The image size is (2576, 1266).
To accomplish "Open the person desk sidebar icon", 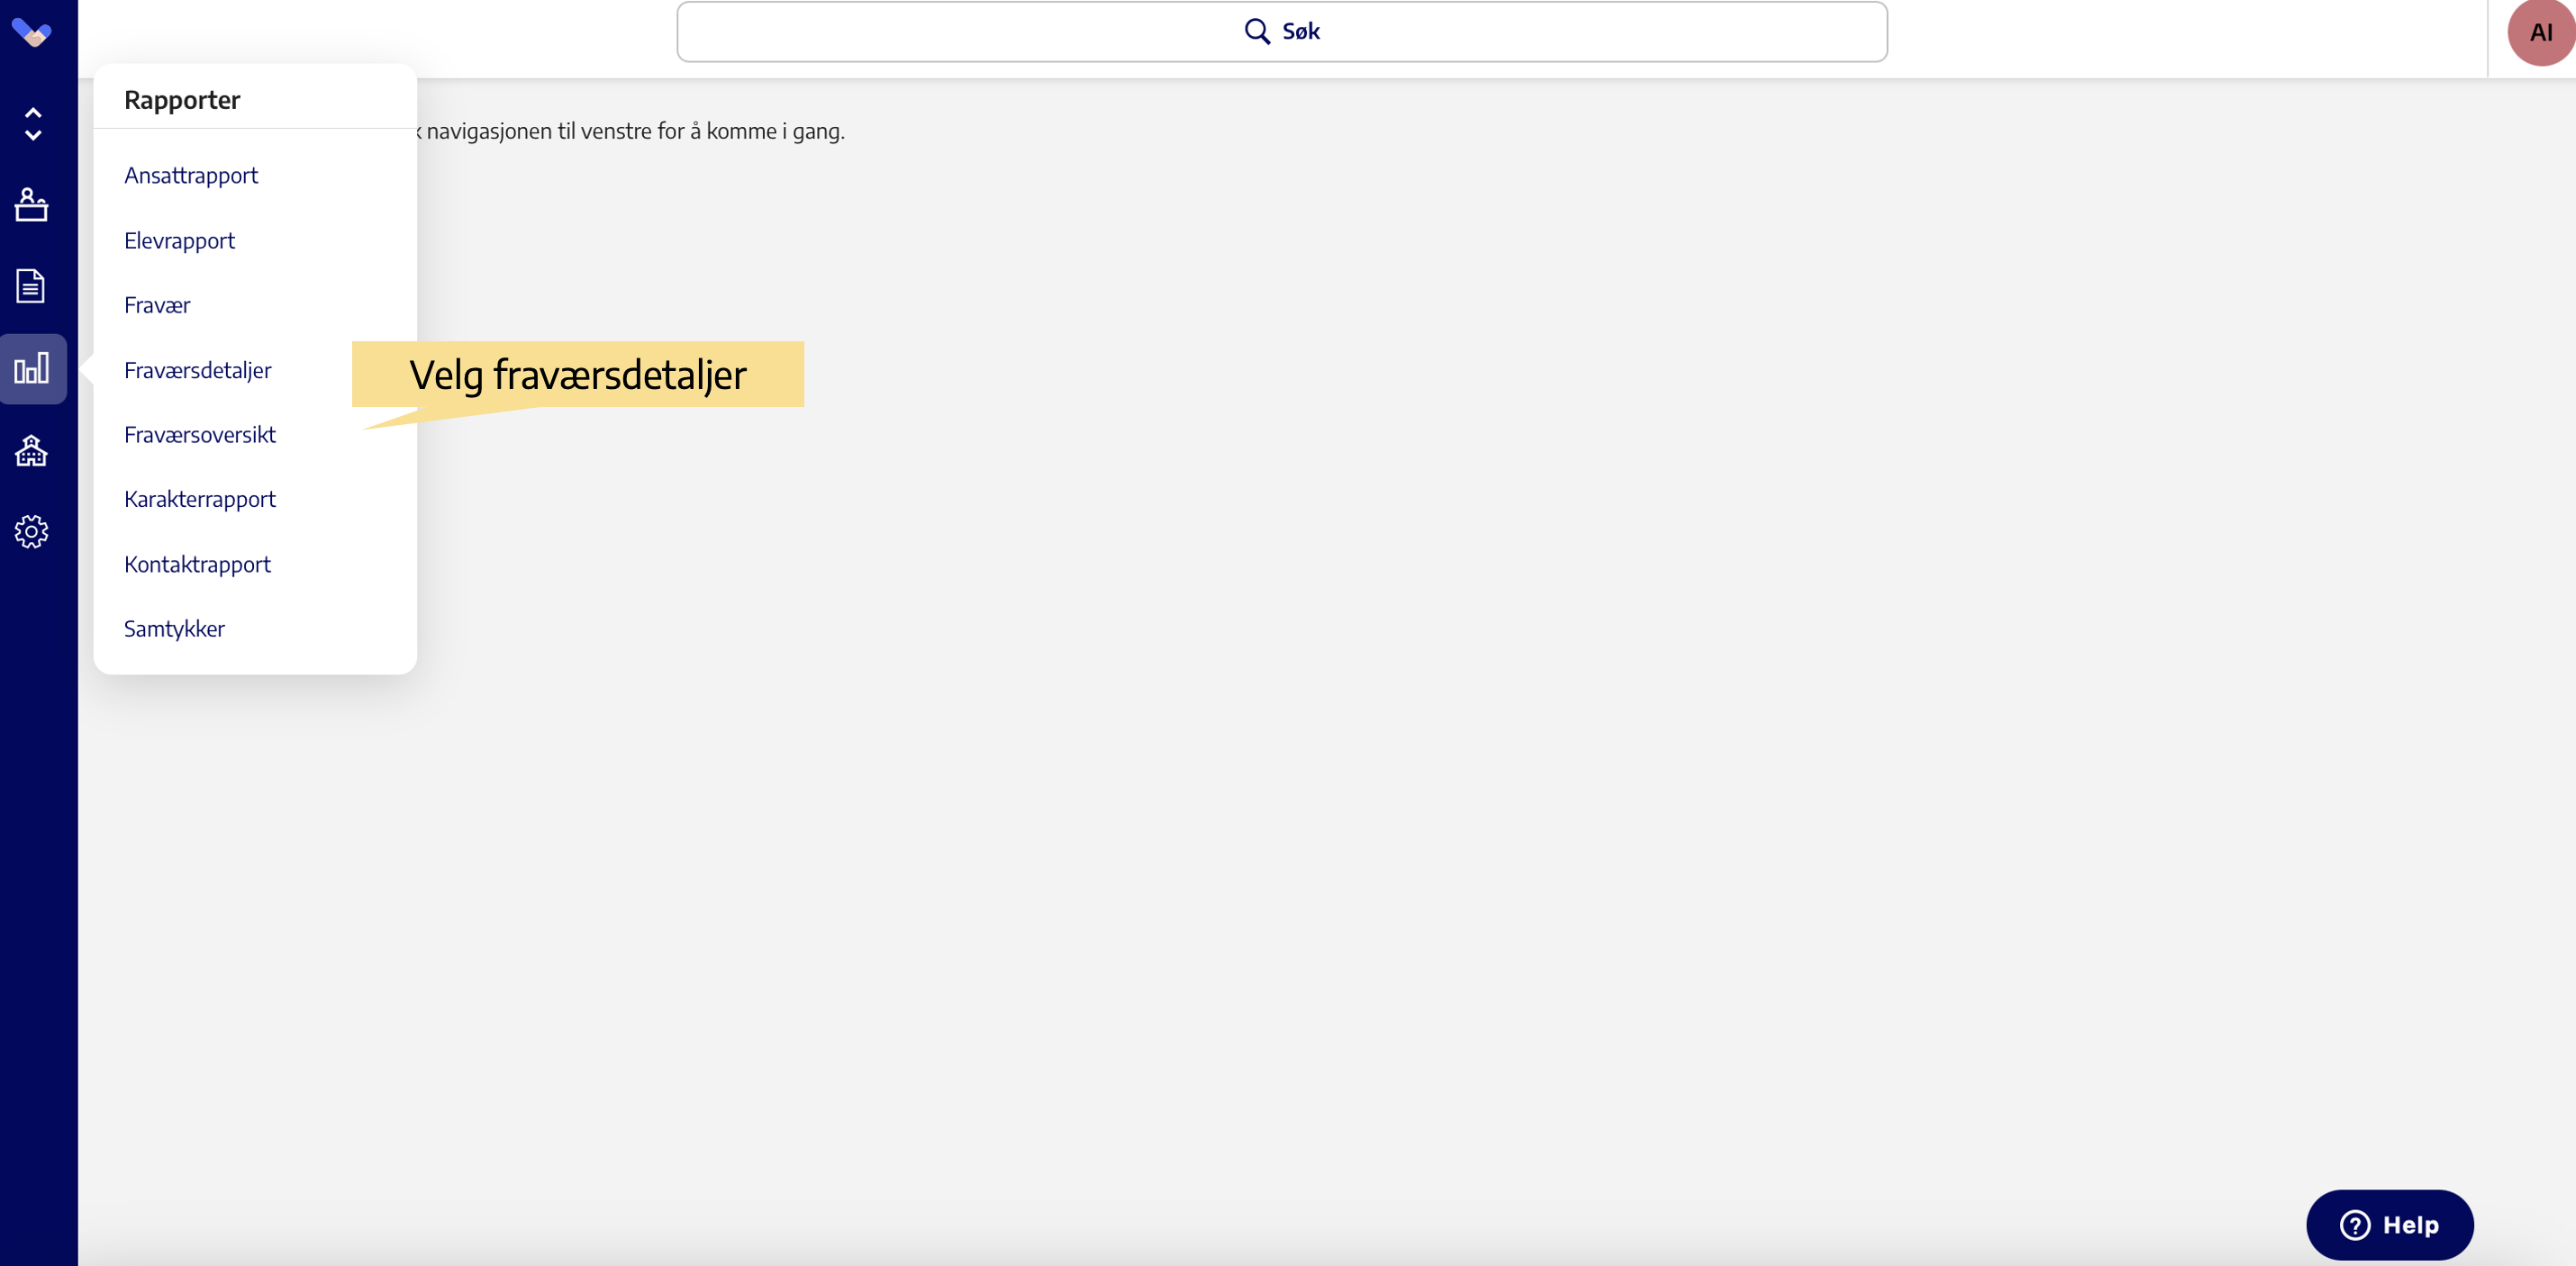I will pos(31,205).
